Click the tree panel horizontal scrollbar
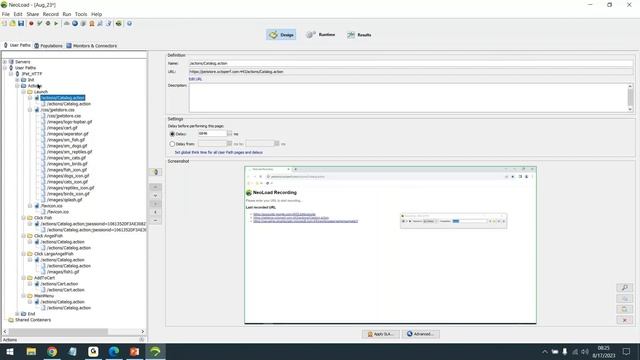640x360 pixels. click(57, 331)
